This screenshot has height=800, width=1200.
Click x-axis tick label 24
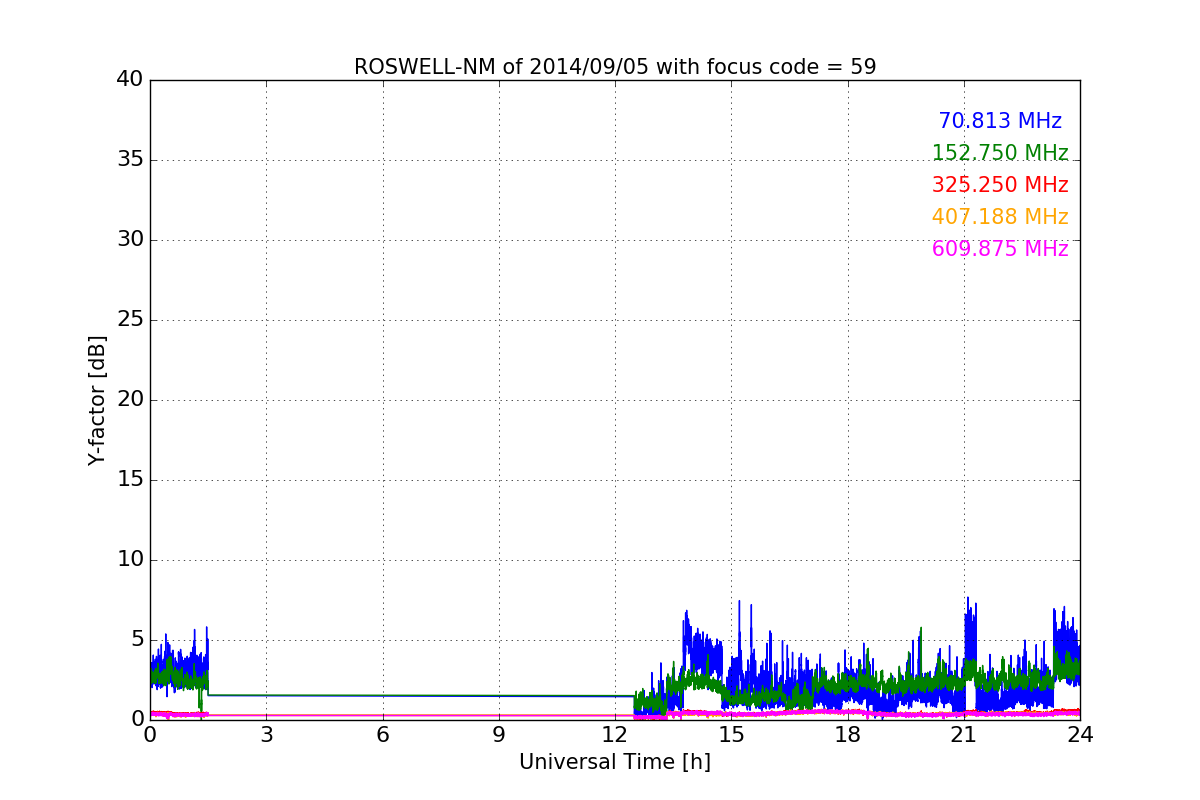pyautogui.click(x=1080, y=734)
